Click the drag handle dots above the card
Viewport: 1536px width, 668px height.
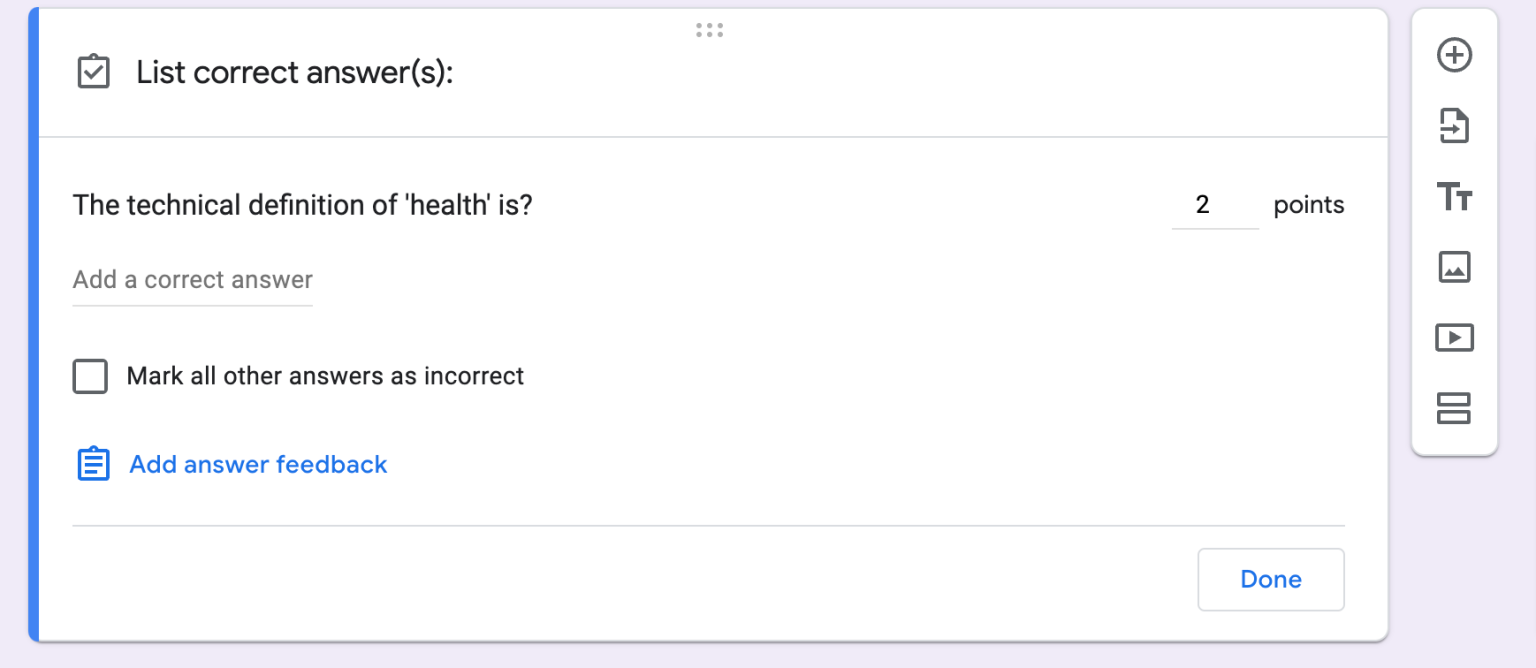709,29
